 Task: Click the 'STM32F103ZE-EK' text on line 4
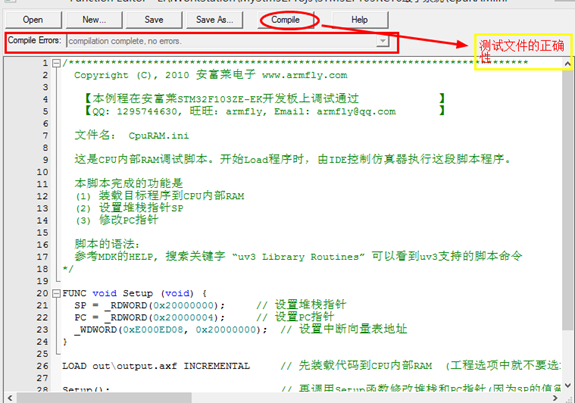coord(219,99)
